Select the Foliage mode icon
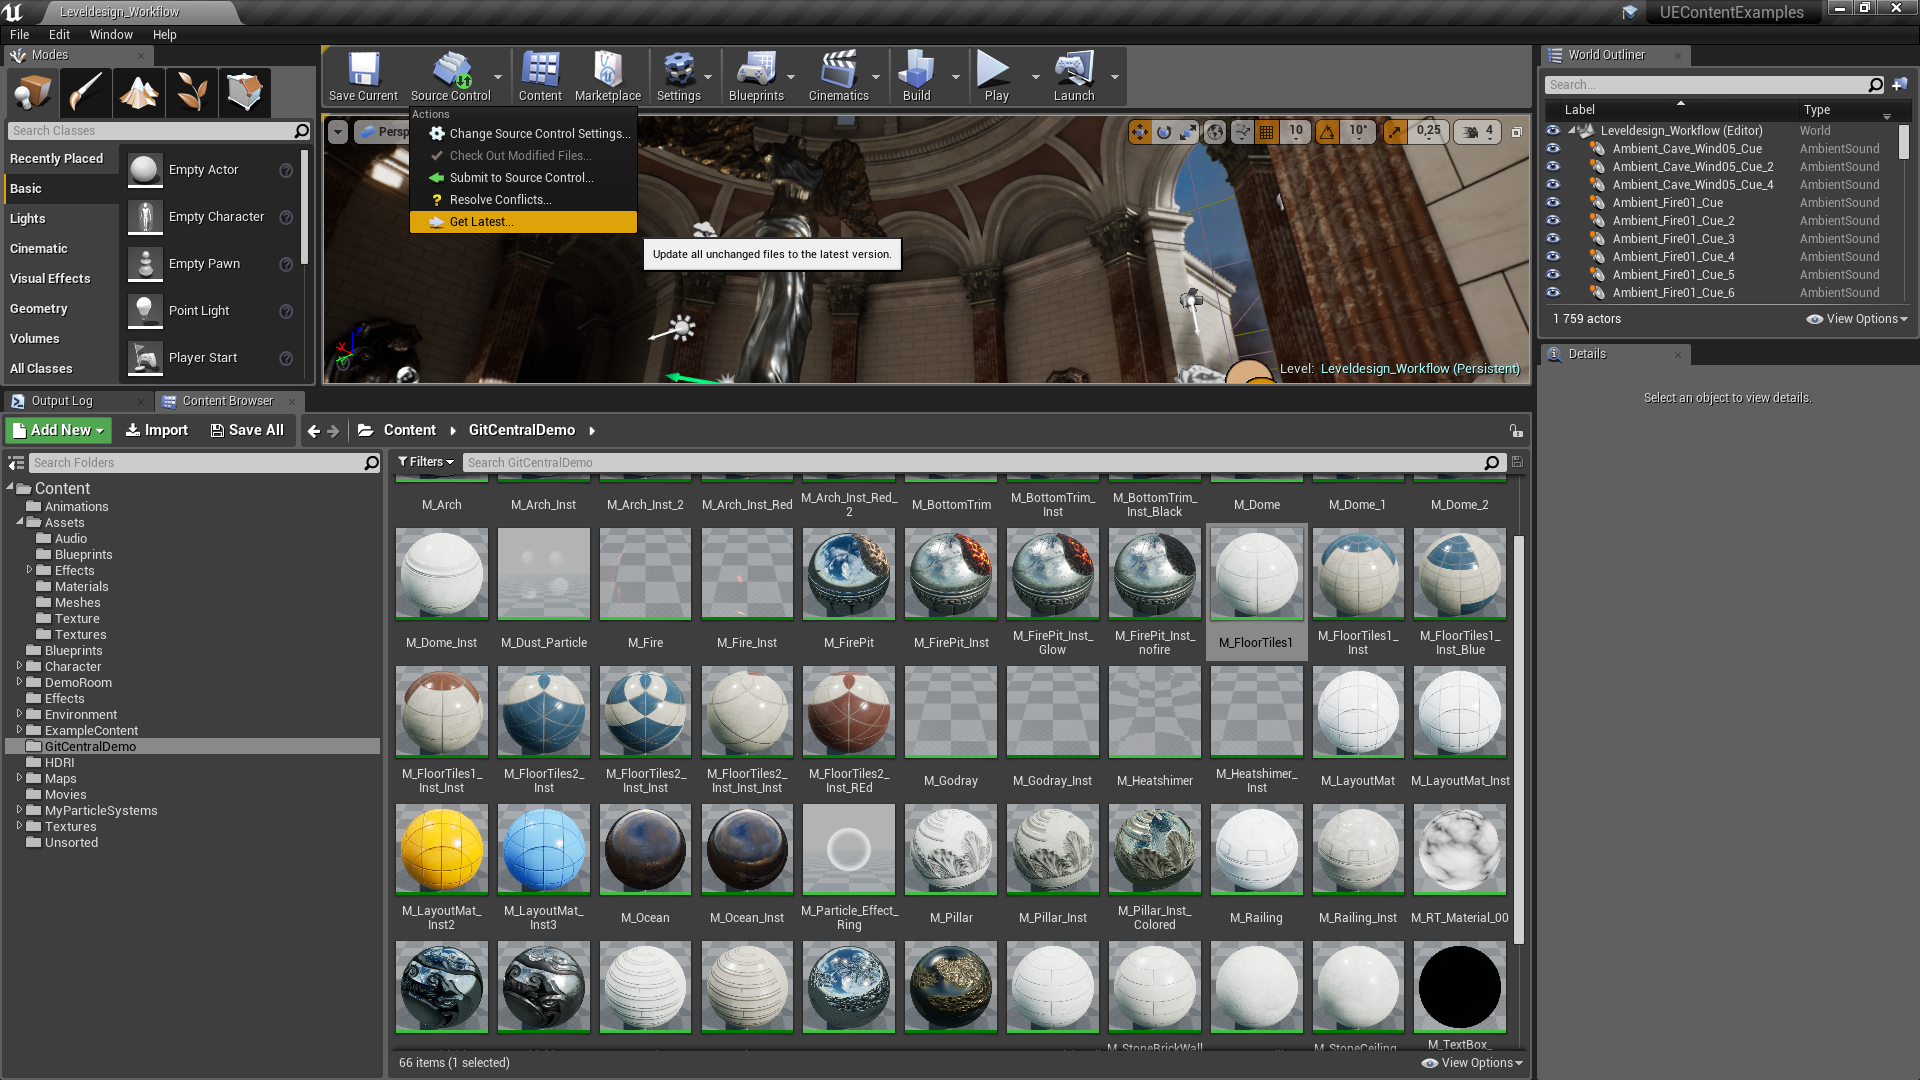The image size is (1920, 1080). click(x=192, y=92)
